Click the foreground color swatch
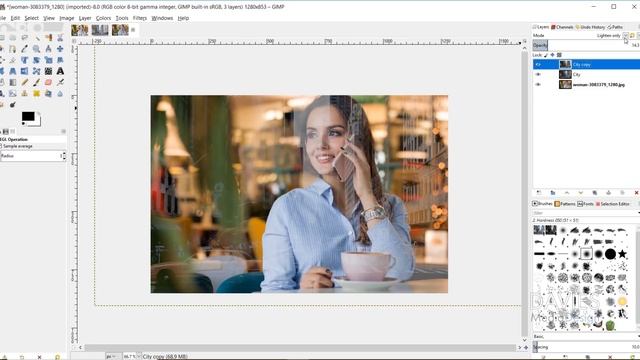Screen dimensions: 640x360 28,116
